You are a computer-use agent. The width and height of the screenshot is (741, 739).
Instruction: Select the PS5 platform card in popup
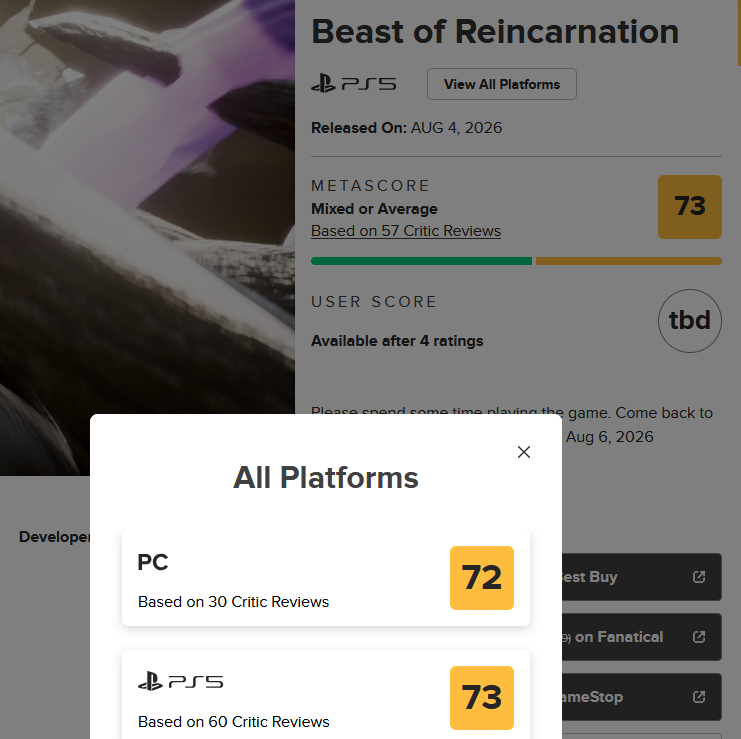point(326,695)
